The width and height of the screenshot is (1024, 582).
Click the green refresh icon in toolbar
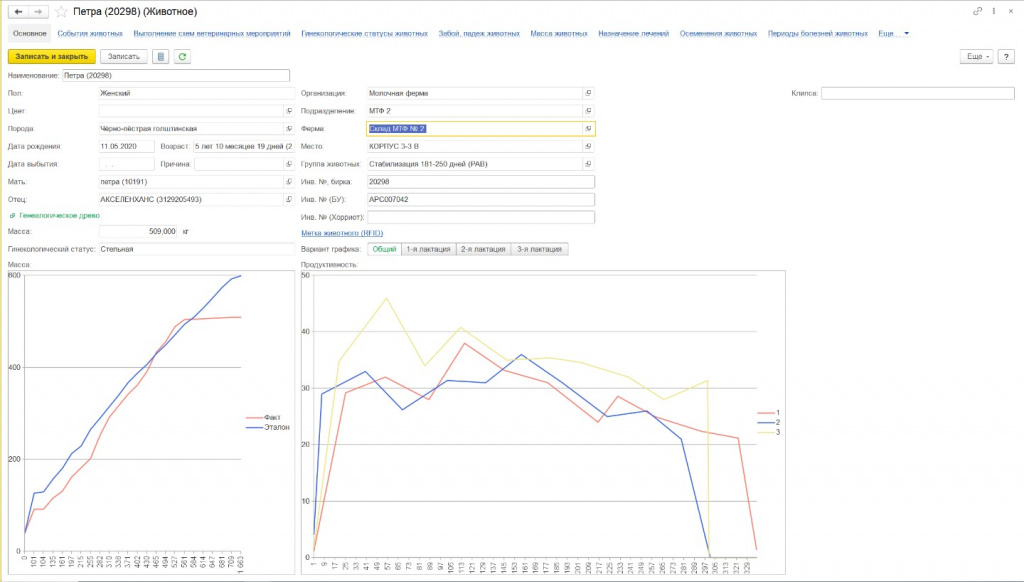click(x=182, y=57)
